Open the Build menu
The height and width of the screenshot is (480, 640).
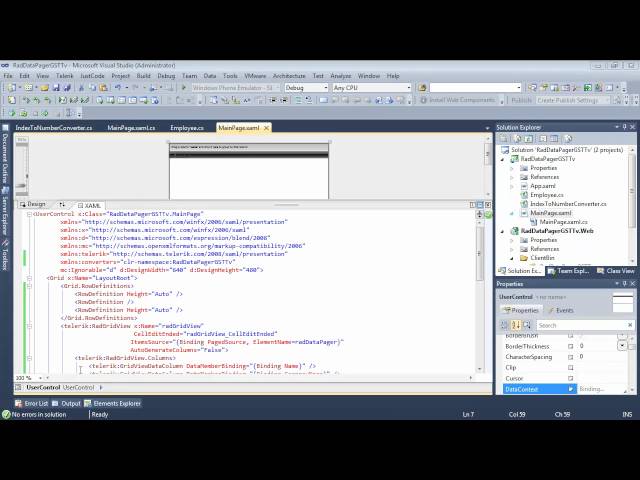tap(143, 76)
